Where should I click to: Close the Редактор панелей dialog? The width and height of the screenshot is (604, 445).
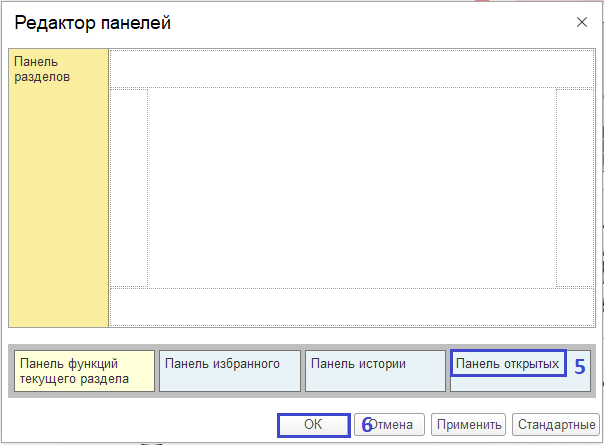(582, 22)
